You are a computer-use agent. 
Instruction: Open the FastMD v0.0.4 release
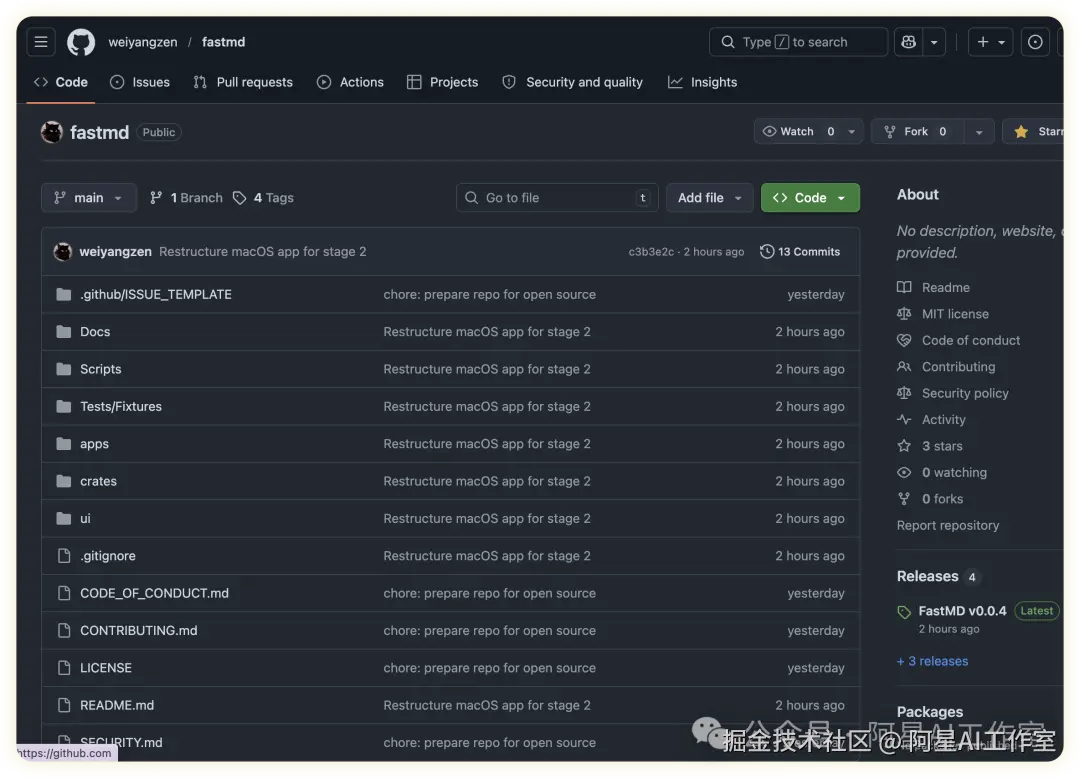click(x=962, y=611)
